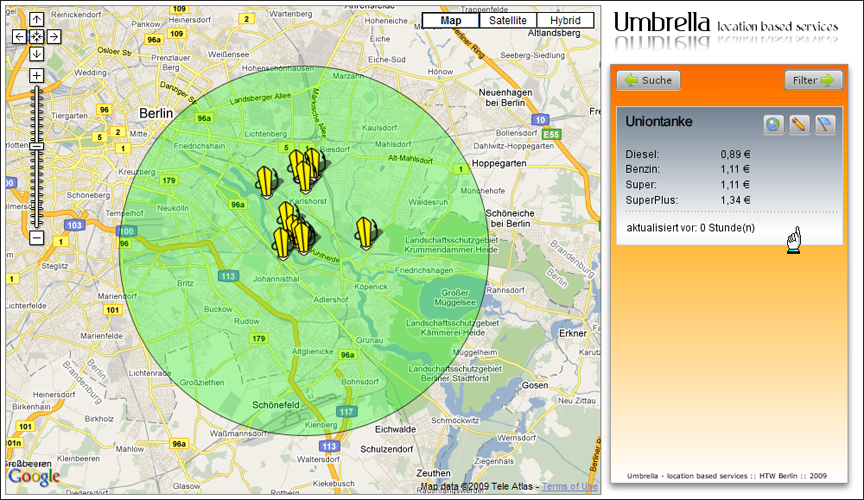The image size is (864, 500).
Task: Click the SuperPlus price 1,34 €
Action: tap(735, 200)
